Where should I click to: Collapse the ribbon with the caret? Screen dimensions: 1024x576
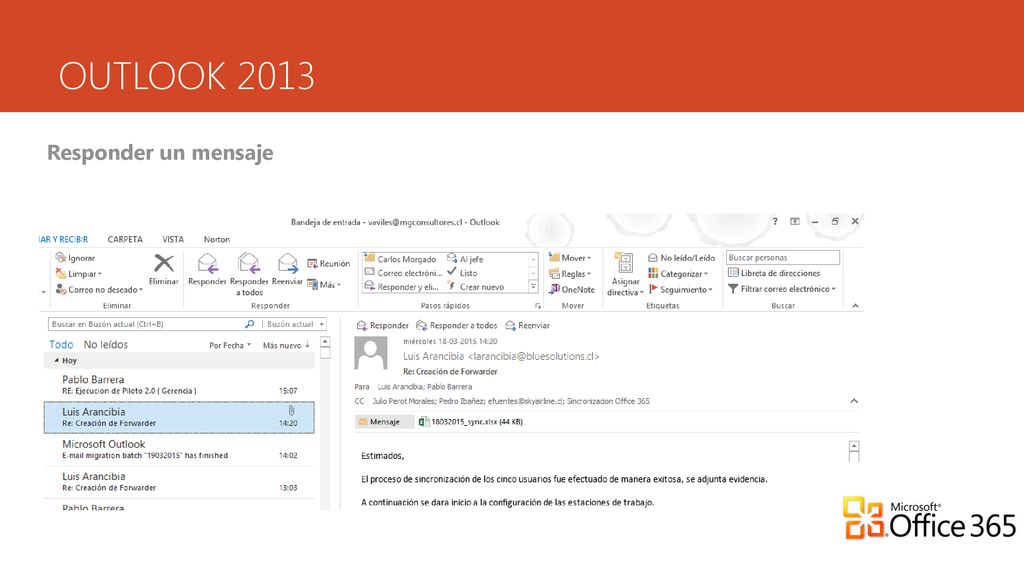pos(856,306)
